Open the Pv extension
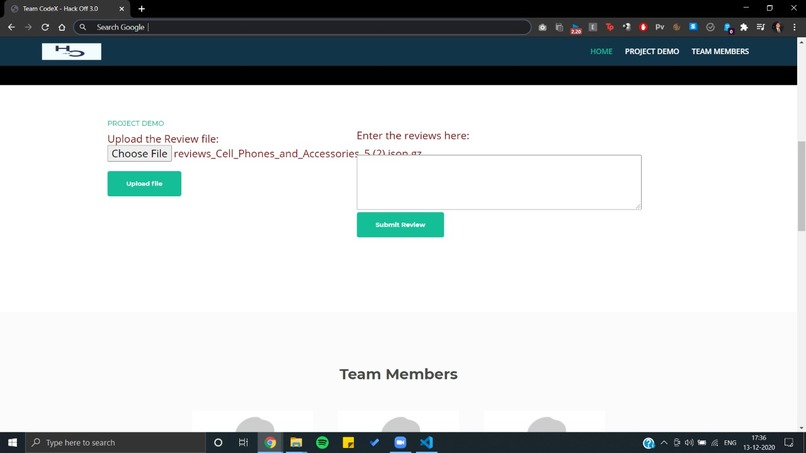806x453 pixels. (x=660, y=27)
